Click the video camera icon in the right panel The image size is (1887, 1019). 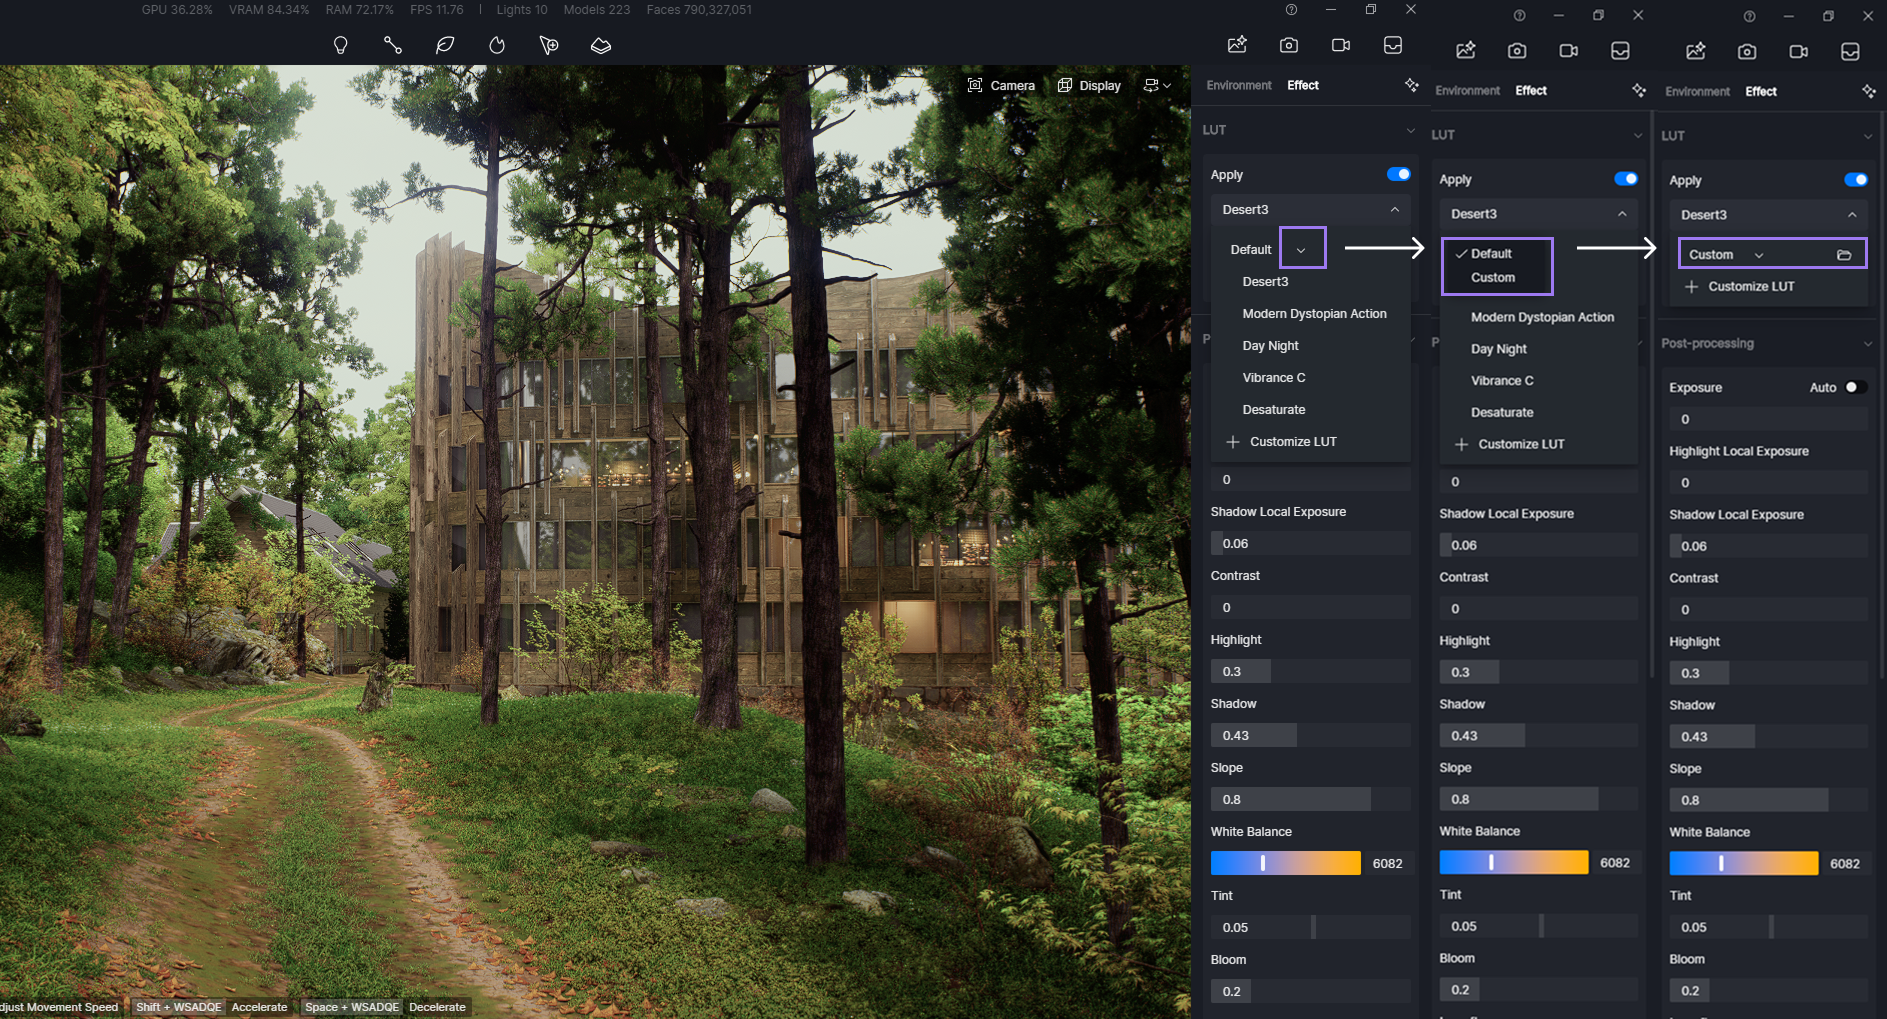tap(1799, 52)
